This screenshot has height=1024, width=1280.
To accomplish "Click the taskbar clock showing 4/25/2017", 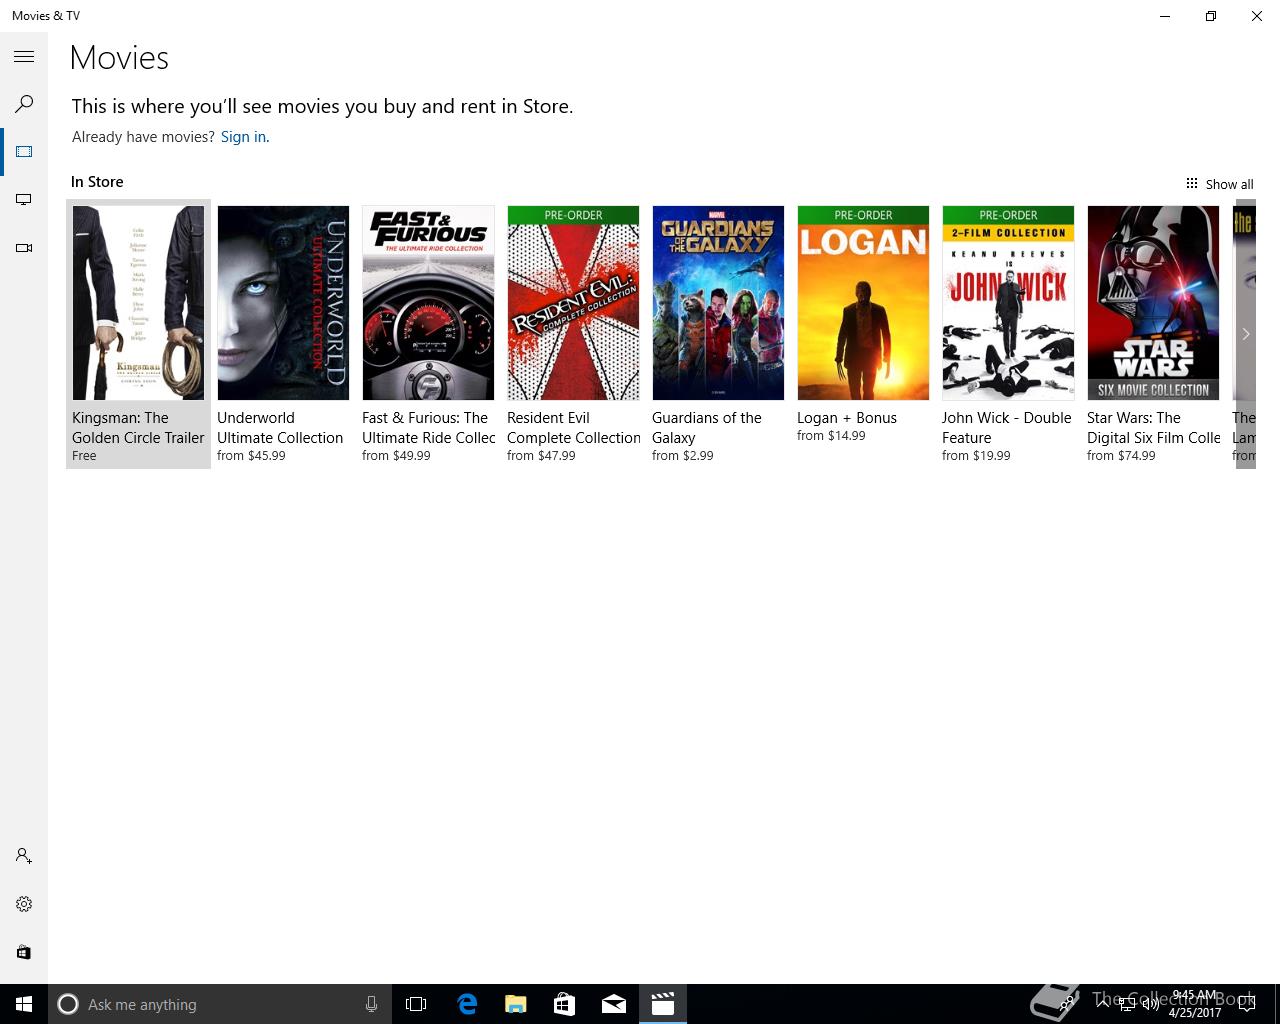I will coord(1195,1004).
